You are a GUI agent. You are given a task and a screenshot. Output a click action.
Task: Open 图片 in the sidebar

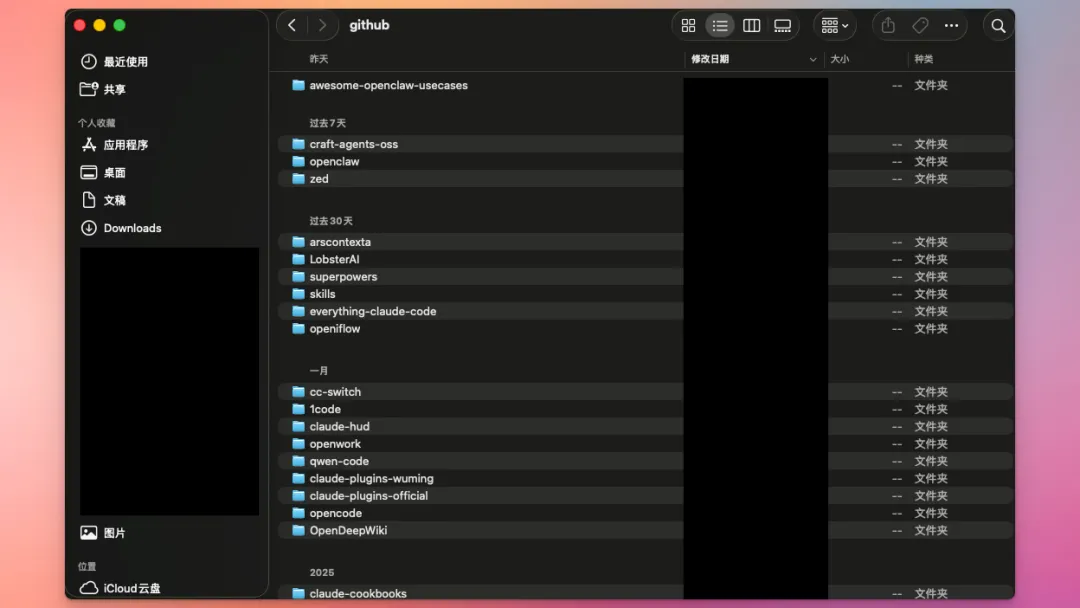[x=103, y=532]
